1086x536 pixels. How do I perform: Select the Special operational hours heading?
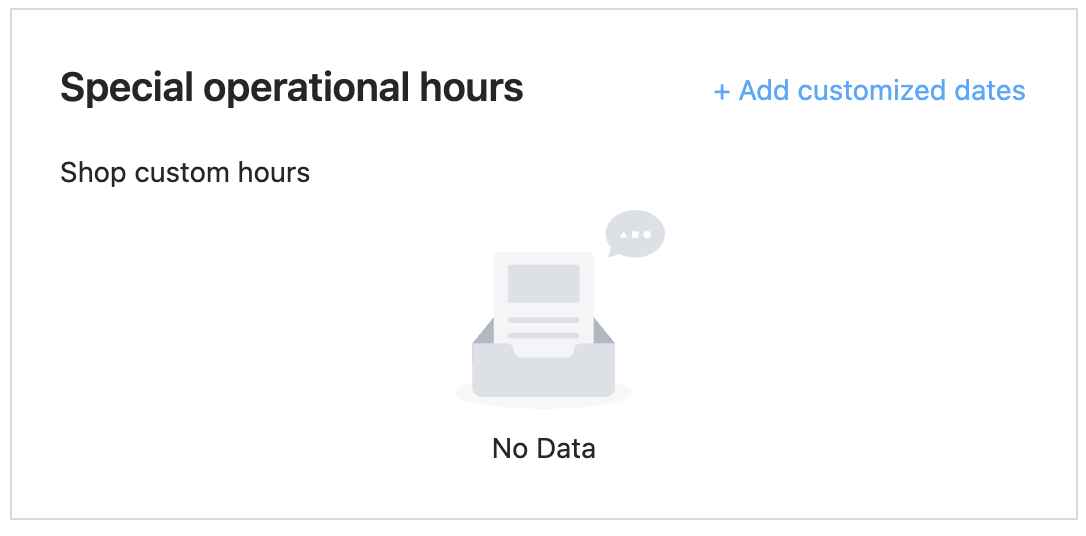point(292,88)
